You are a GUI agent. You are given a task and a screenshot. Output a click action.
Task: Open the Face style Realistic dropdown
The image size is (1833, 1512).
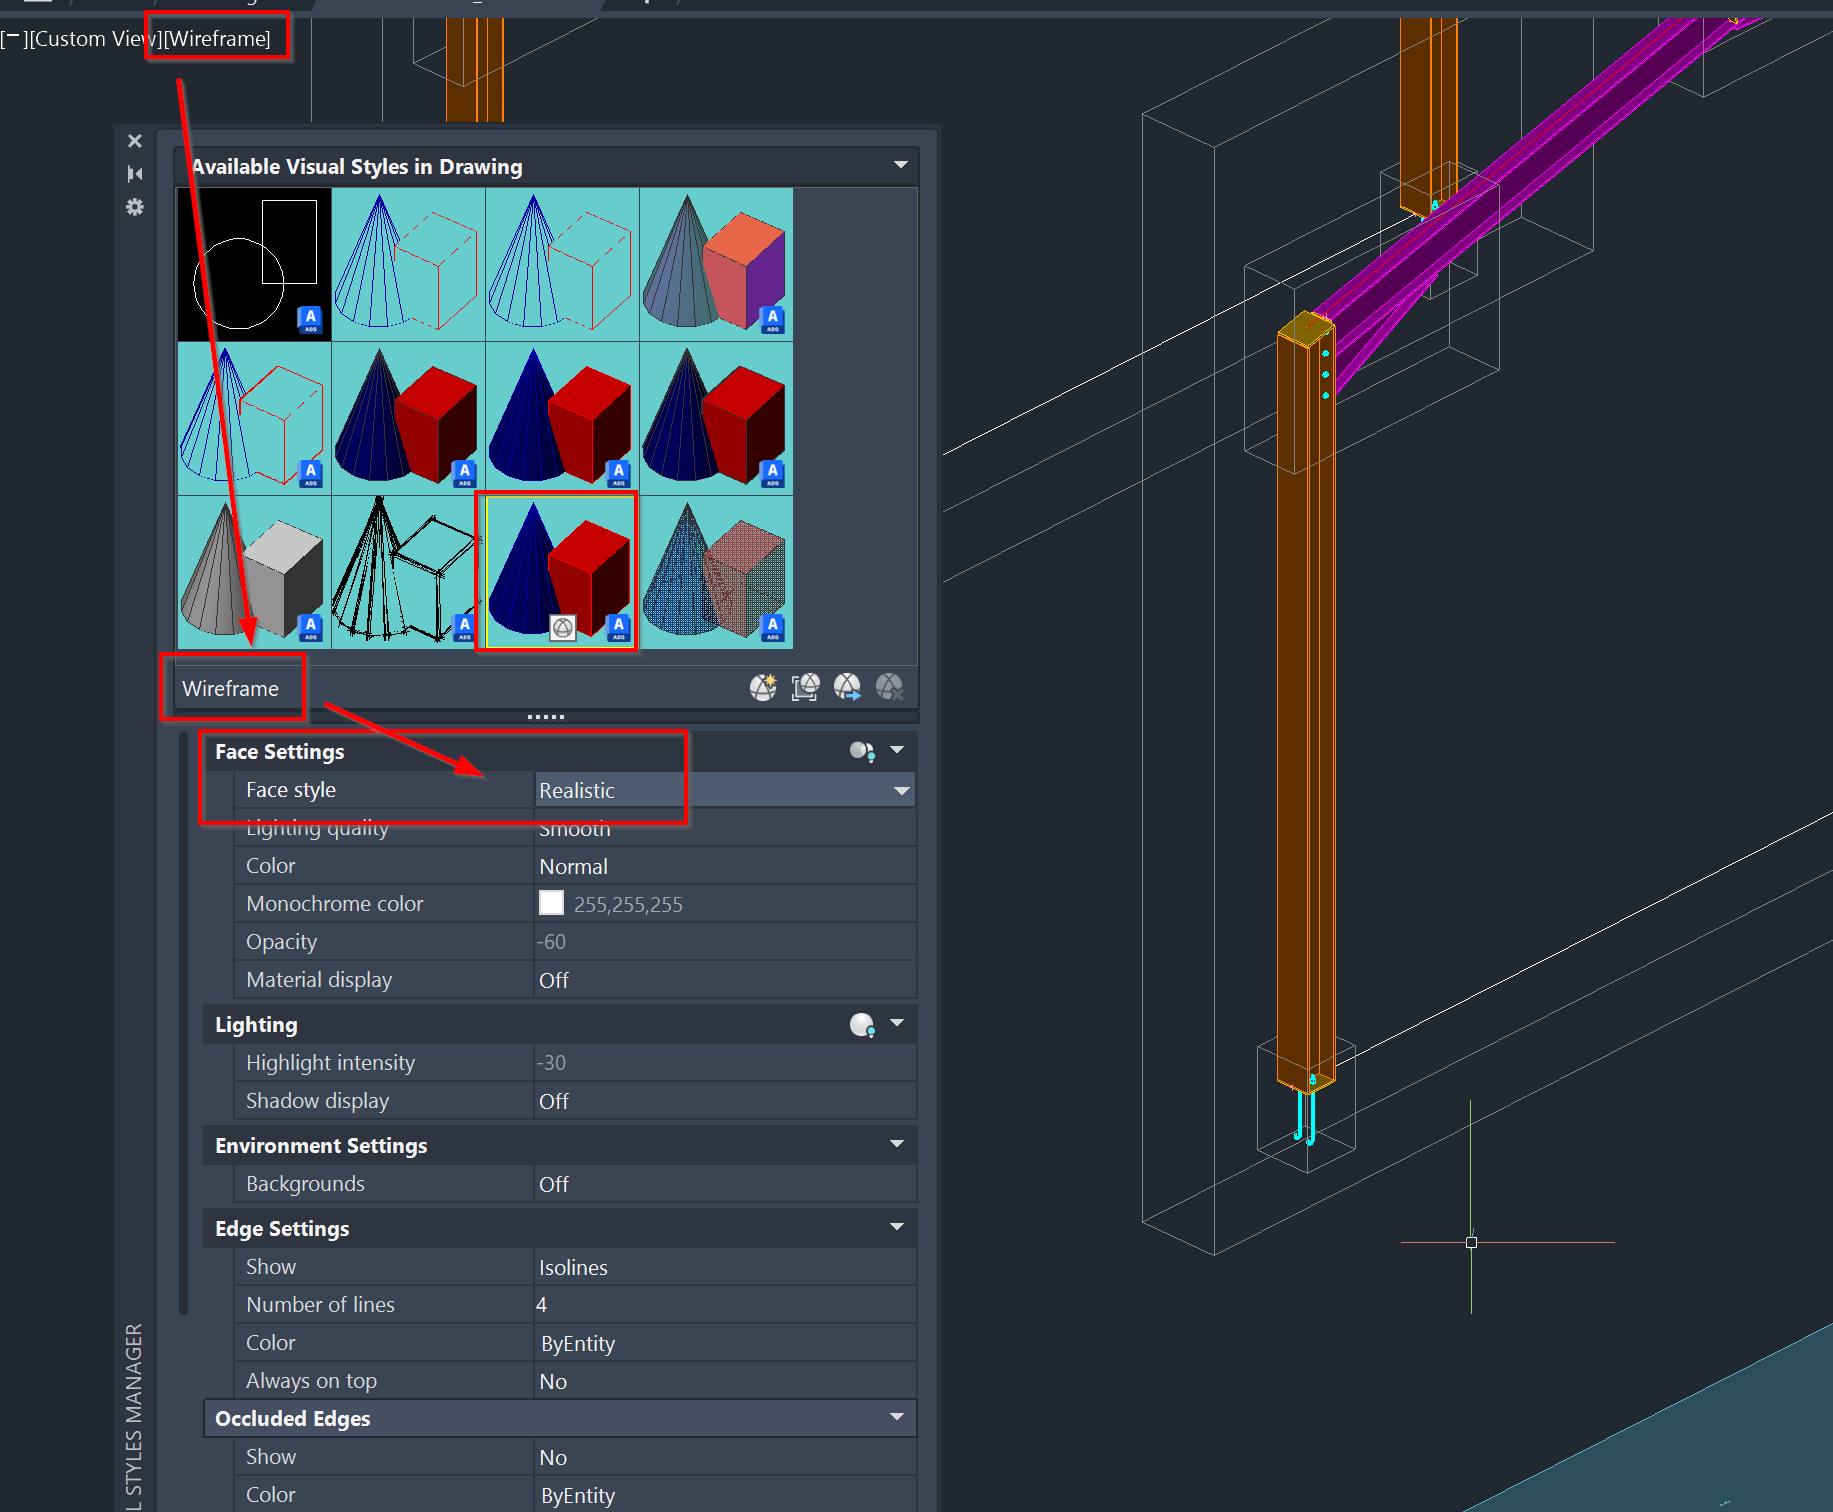(x=897, y=789)
